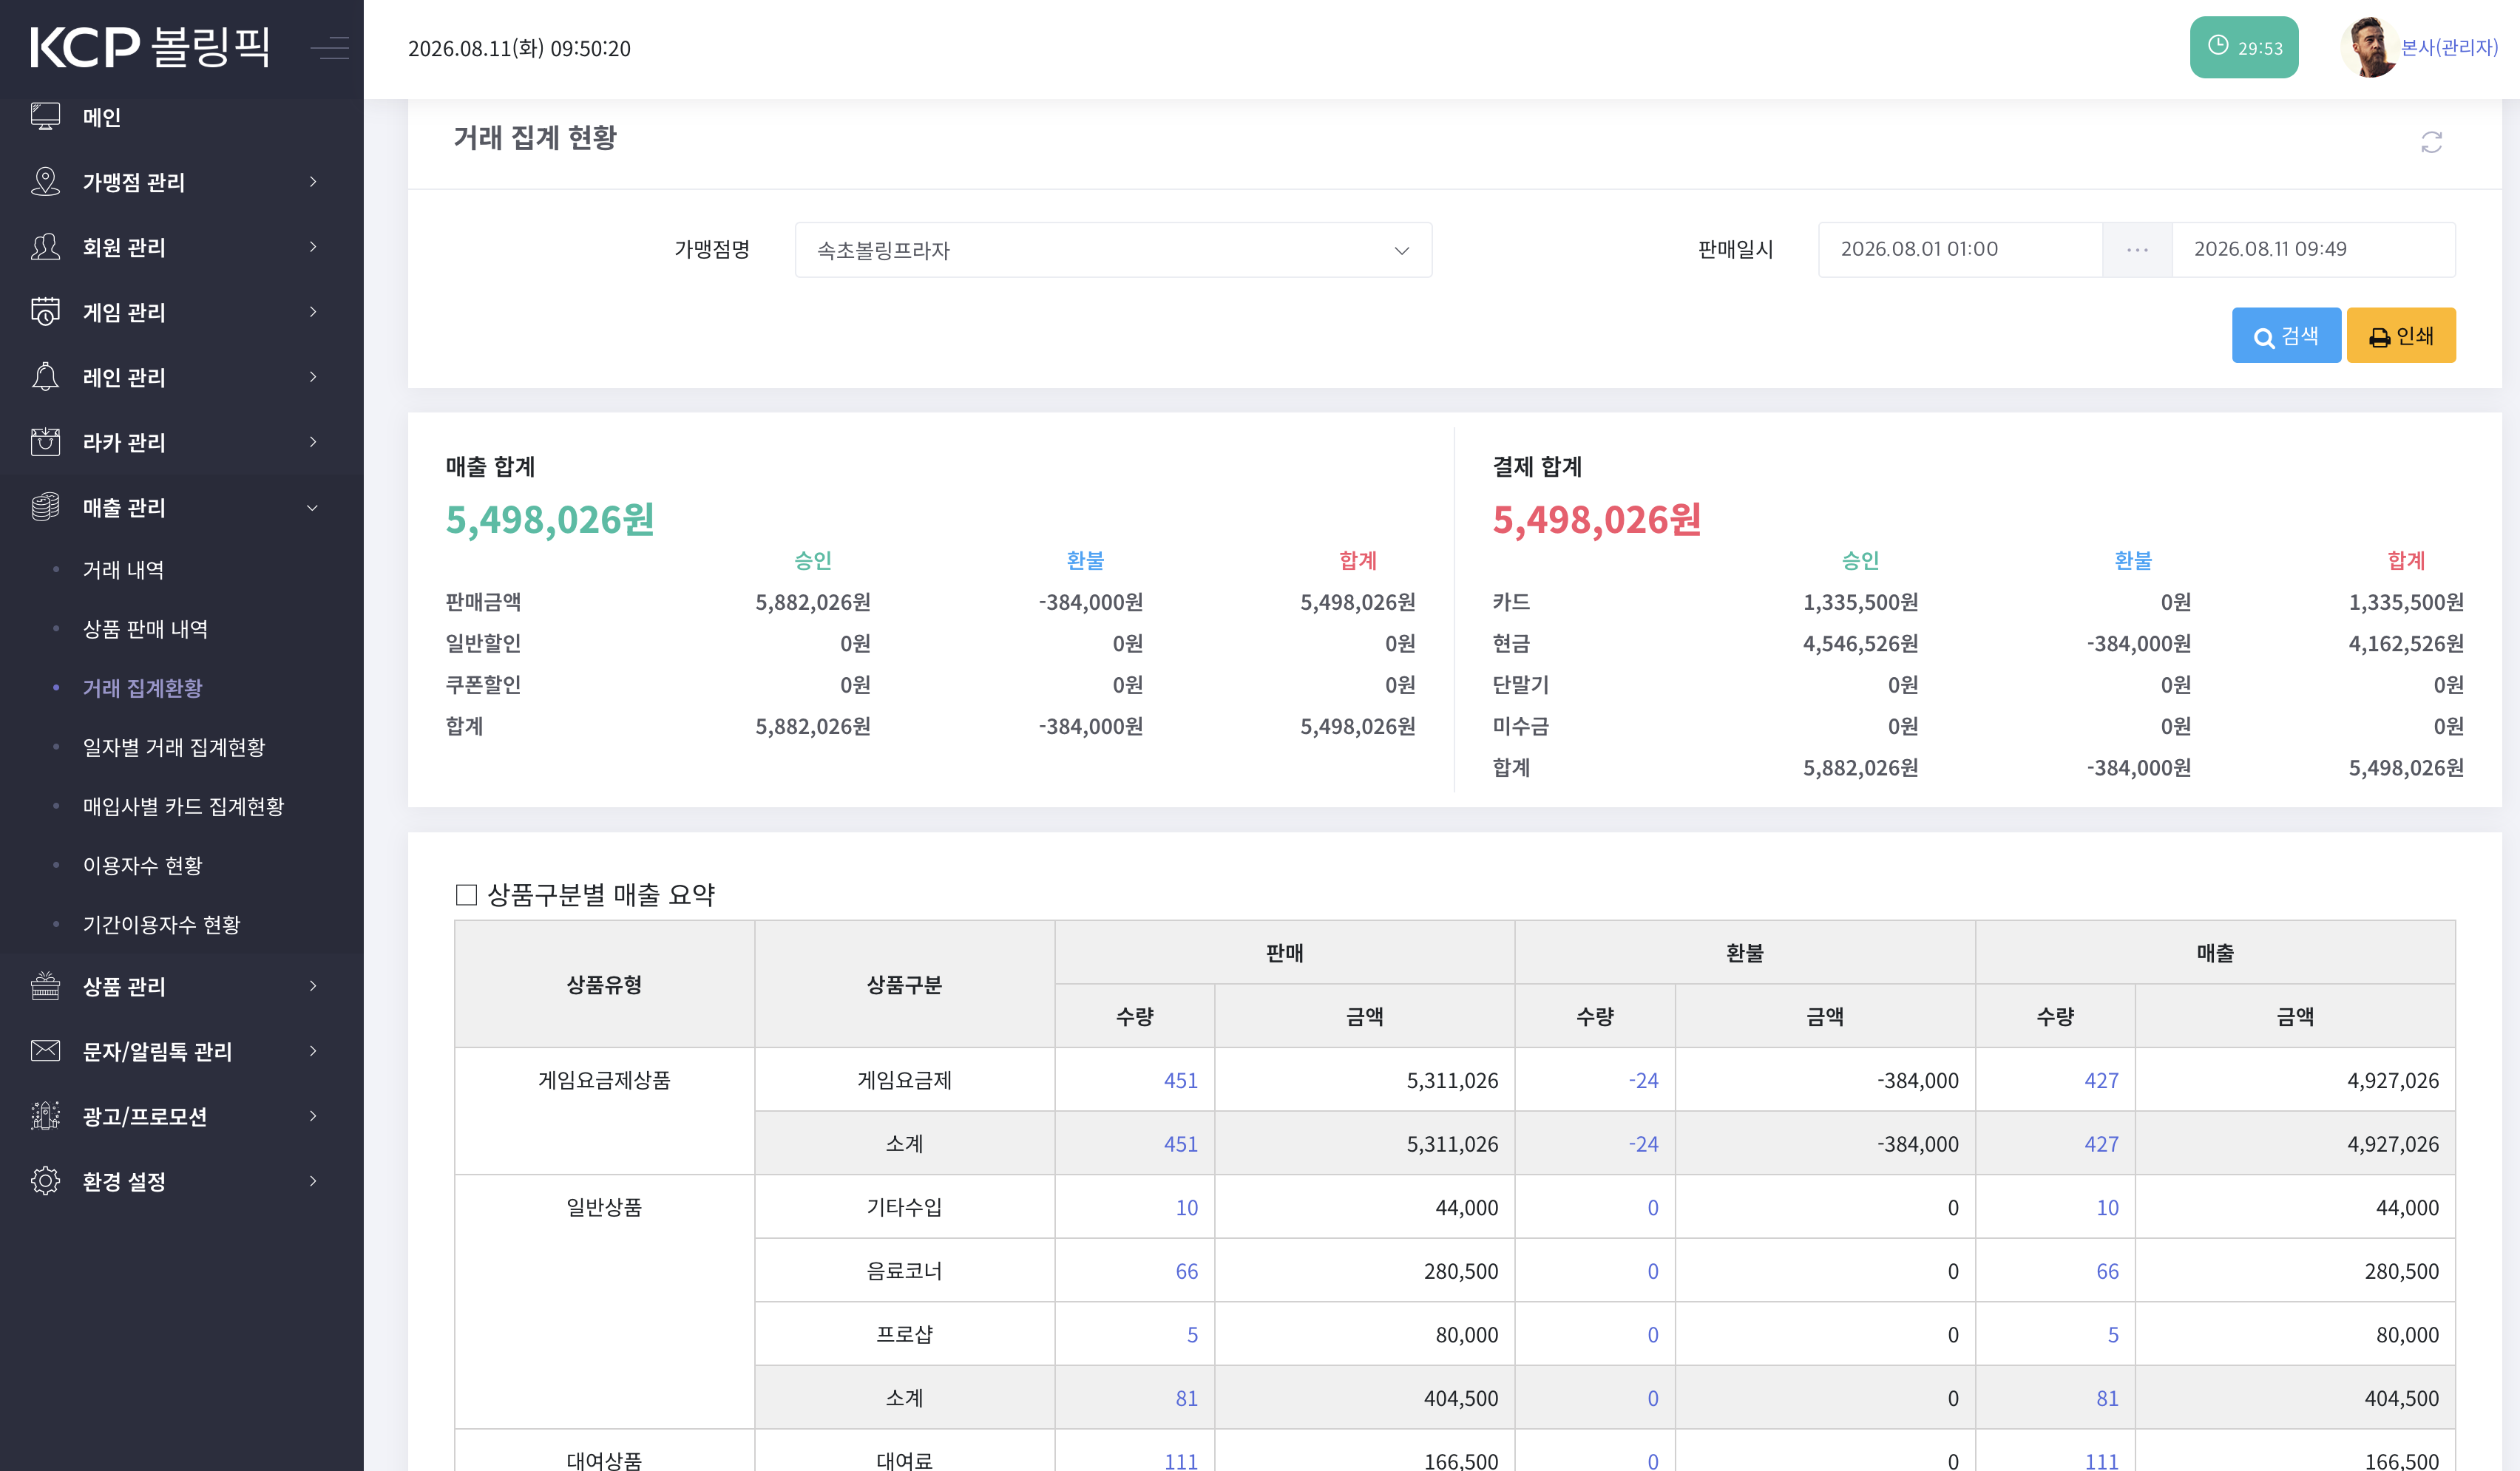Expand 환경 설정 menu chevron
2520x1471 pixels.
[x=313, y=1181]
